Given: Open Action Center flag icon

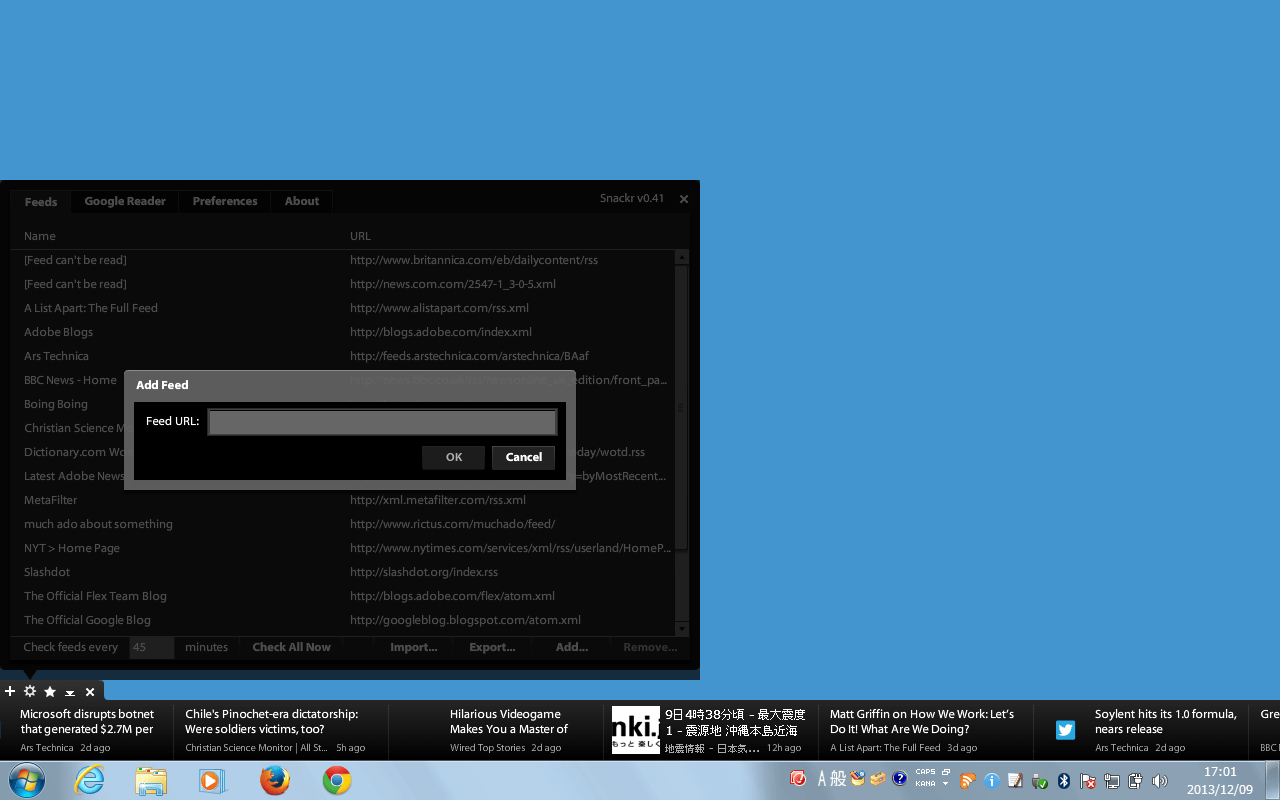Looking at the screenshot, I should click(1088, 781).
